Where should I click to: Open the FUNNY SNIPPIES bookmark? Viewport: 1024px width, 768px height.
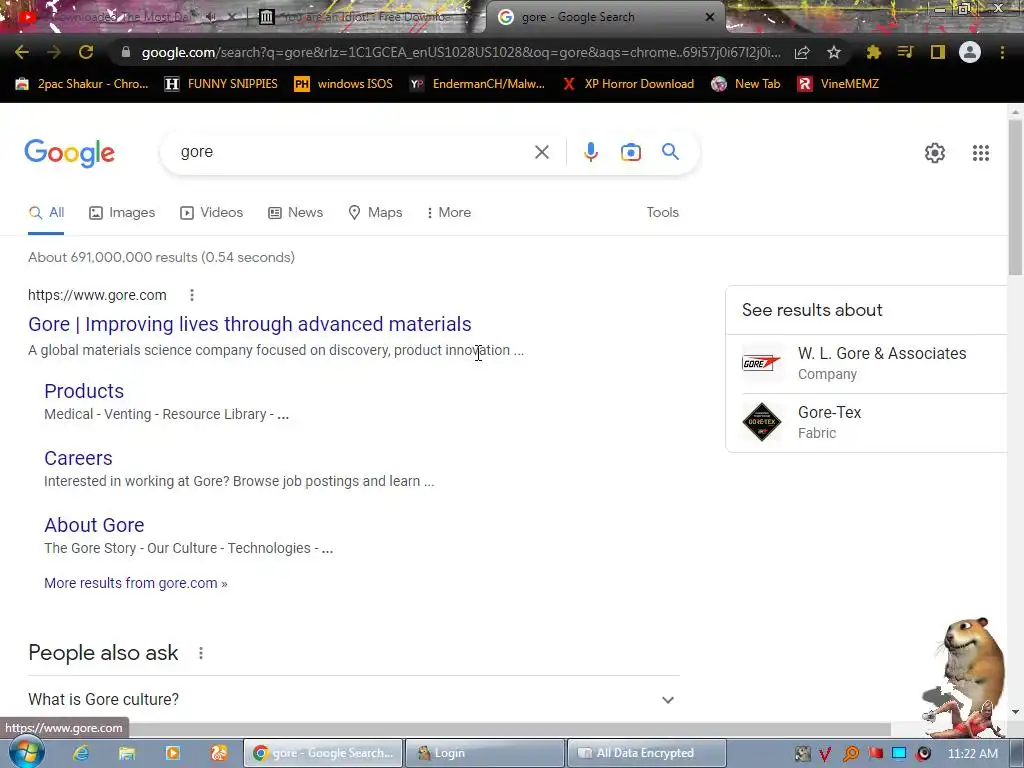[x=221, y=84]
